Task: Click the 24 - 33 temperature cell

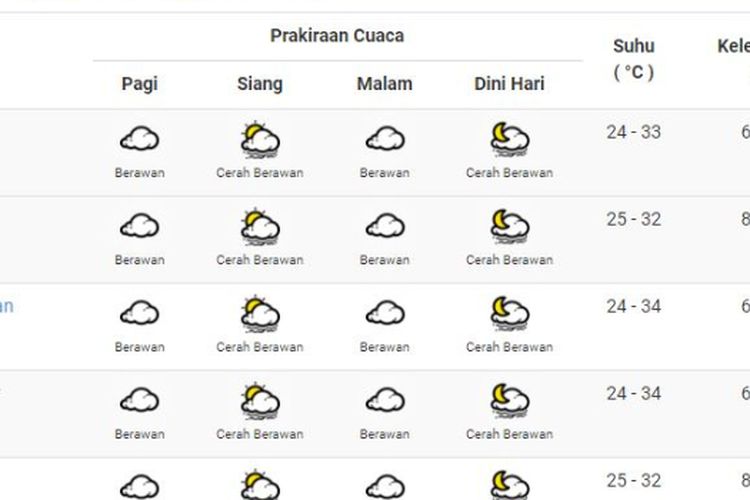Action: (x=634, y=132)
